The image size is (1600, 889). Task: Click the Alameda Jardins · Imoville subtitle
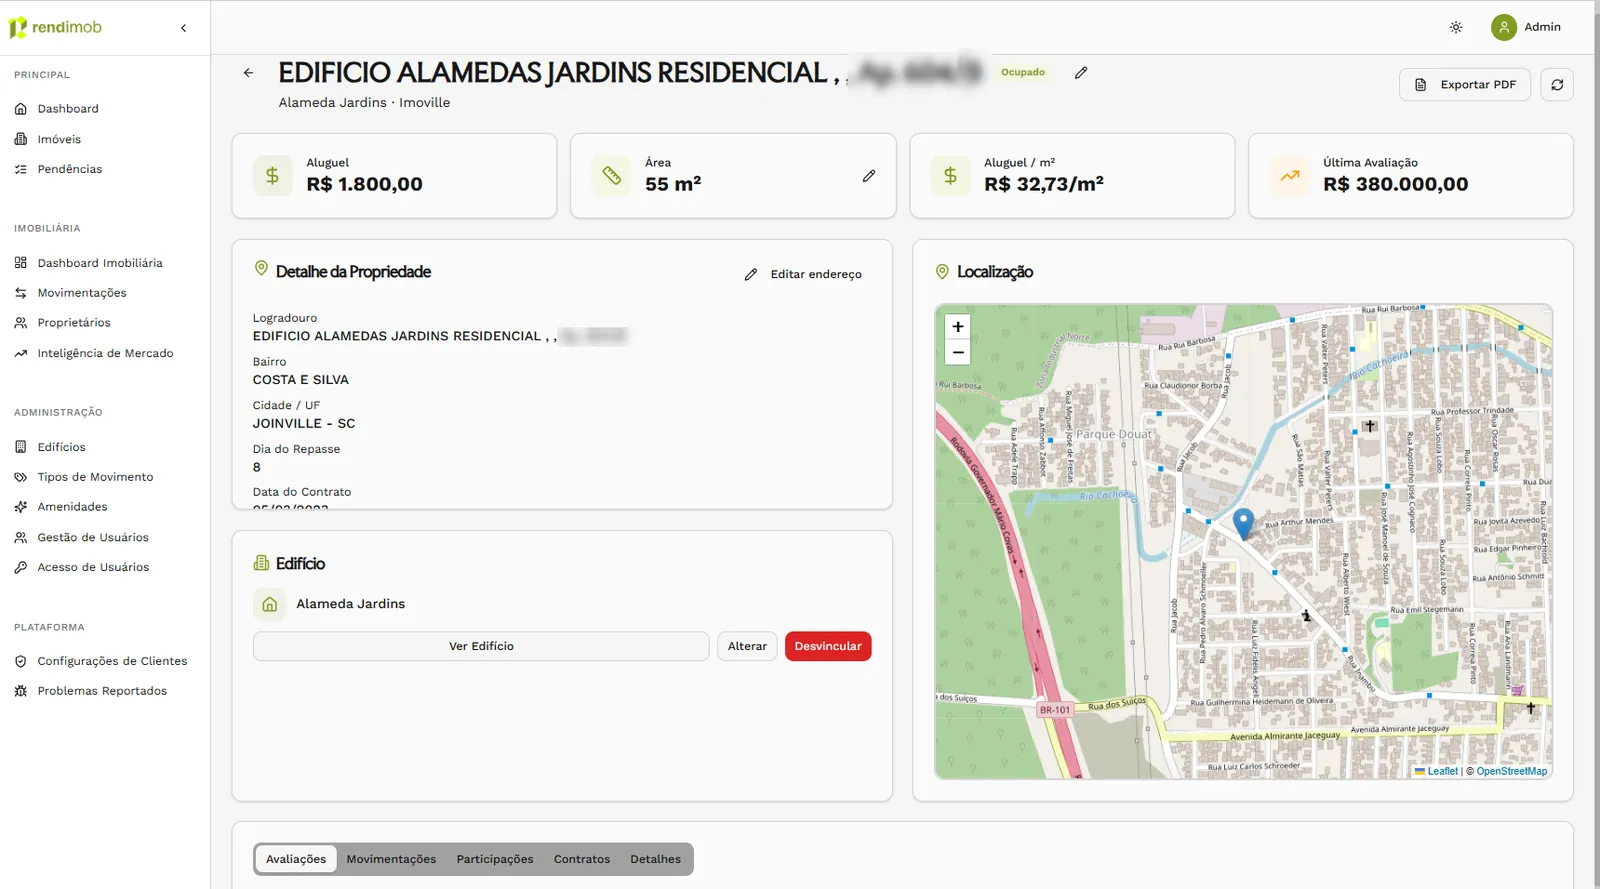(364, 102)
